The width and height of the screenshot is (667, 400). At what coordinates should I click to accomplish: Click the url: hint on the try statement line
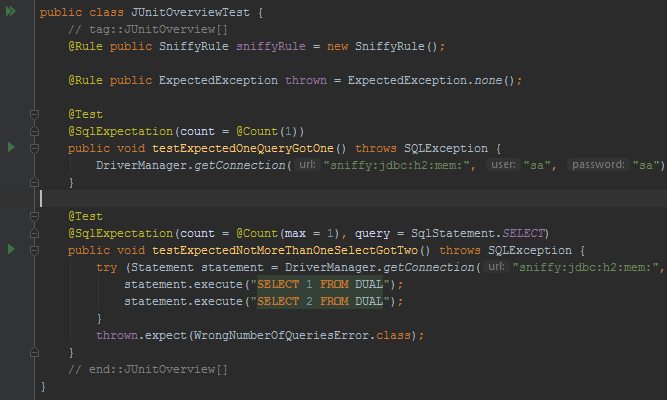click(496, 267)
